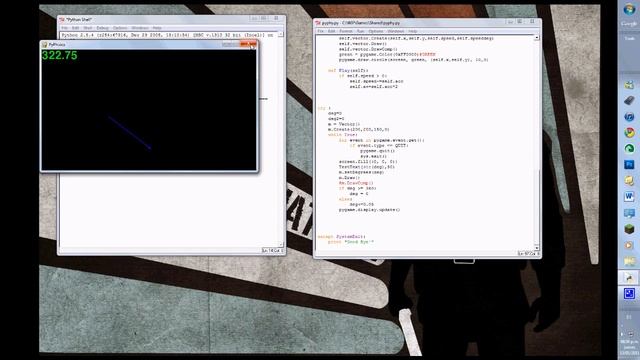Click the commented '#m.DrawComp()' line
This screenshot has height=360, width=640.
click(x=356, y=183)
